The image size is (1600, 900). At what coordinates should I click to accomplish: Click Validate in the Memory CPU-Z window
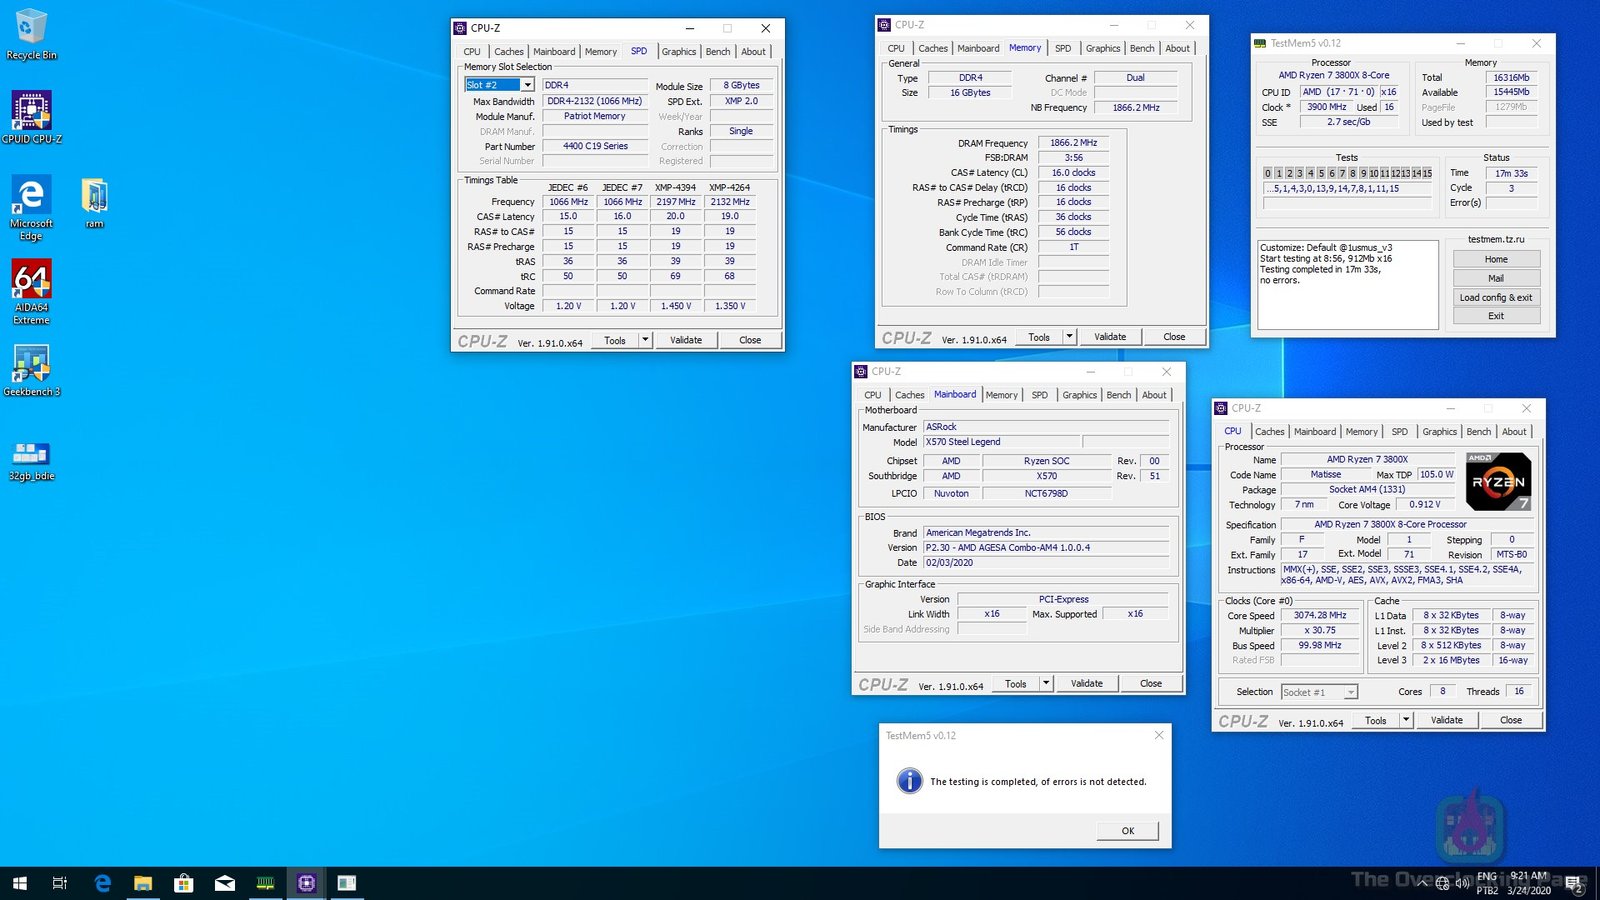(1109, 337)
